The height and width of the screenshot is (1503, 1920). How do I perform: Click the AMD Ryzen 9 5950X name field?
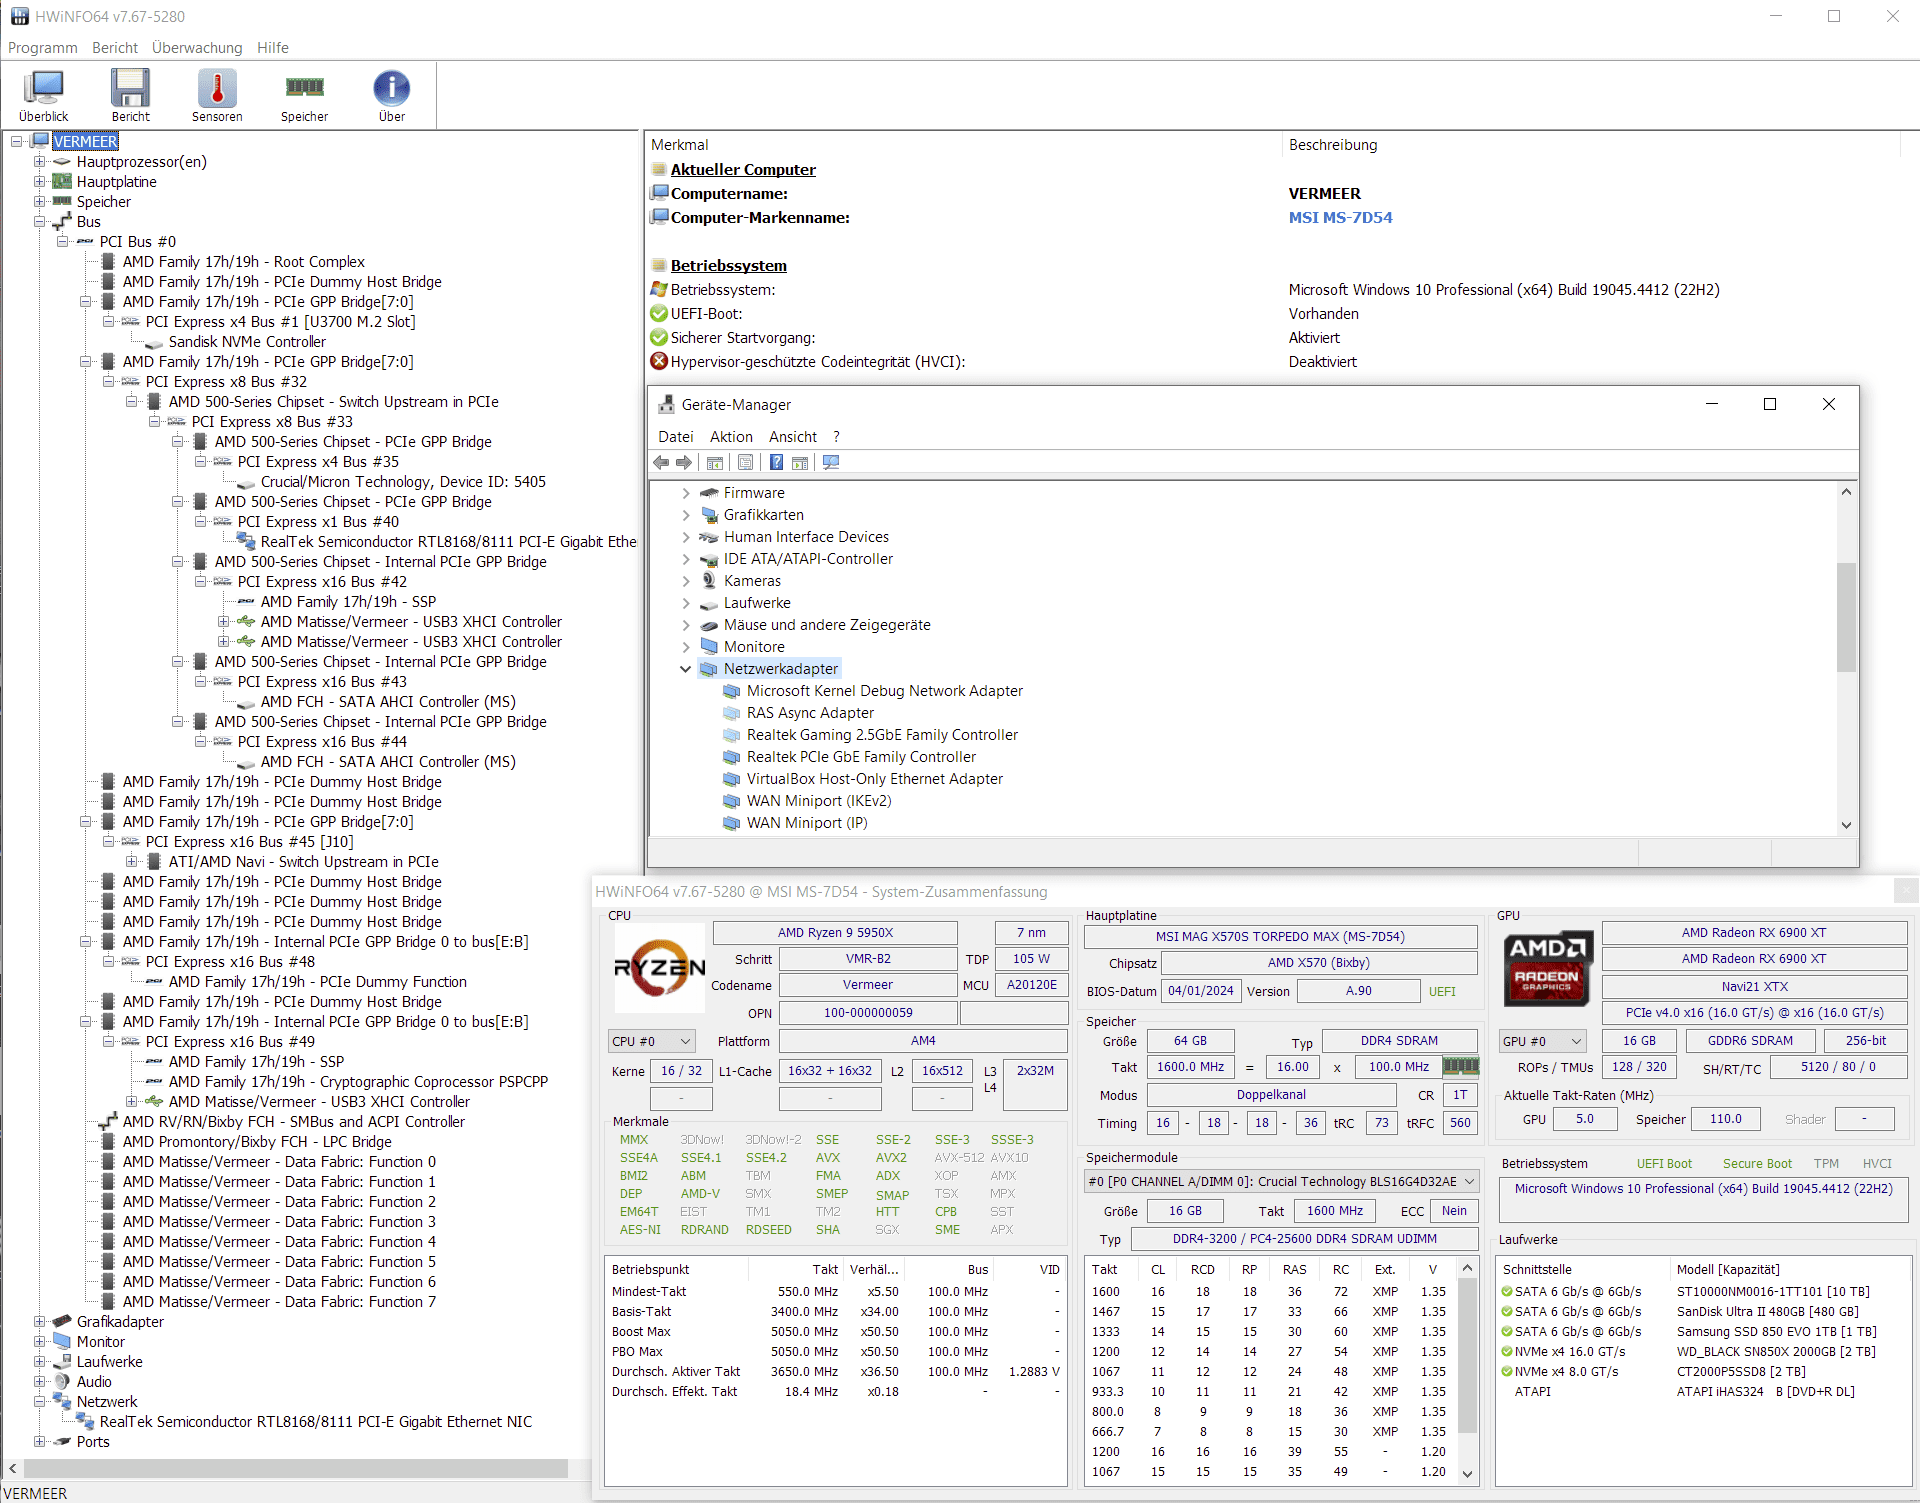[x=835, y=933]
